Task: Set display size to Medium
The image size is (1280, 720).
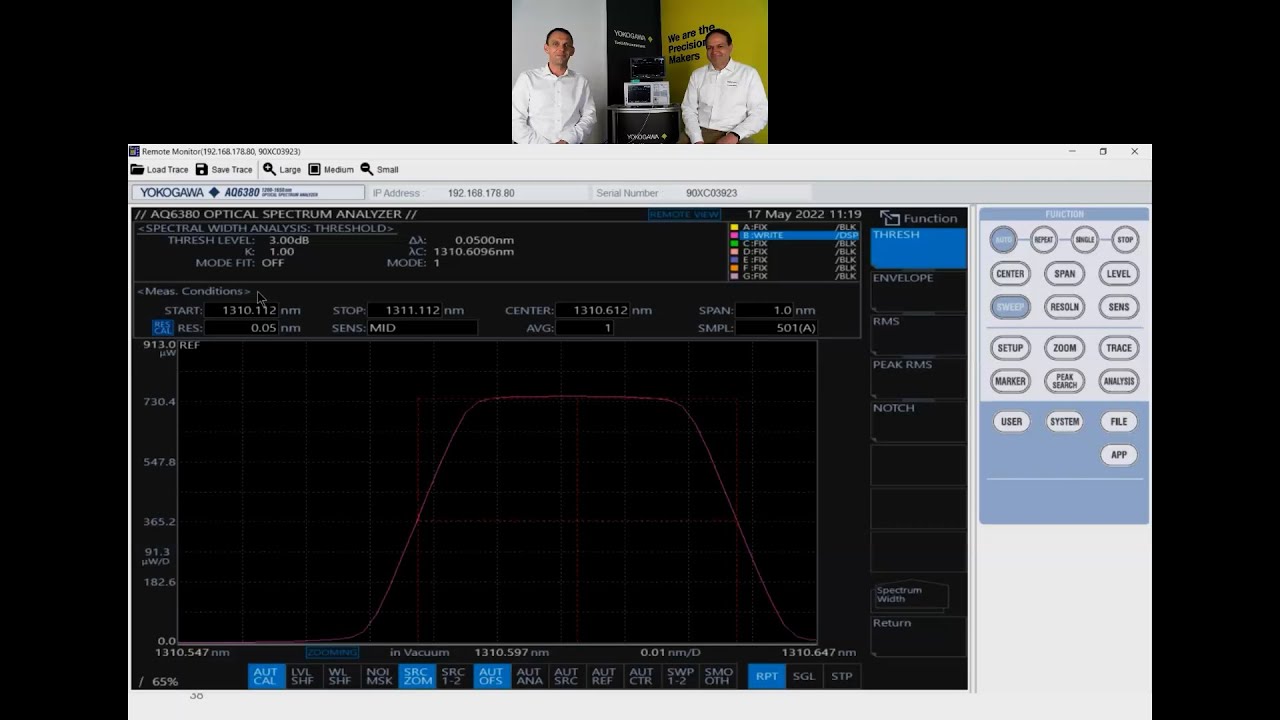Action: pos(331,170)
